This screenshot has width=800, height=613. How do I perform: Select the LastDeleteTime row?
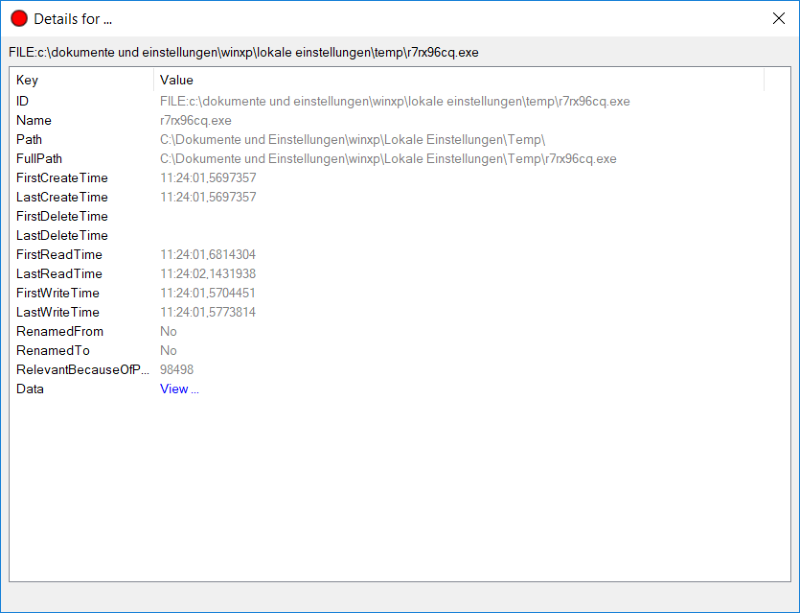click(61, 235)
